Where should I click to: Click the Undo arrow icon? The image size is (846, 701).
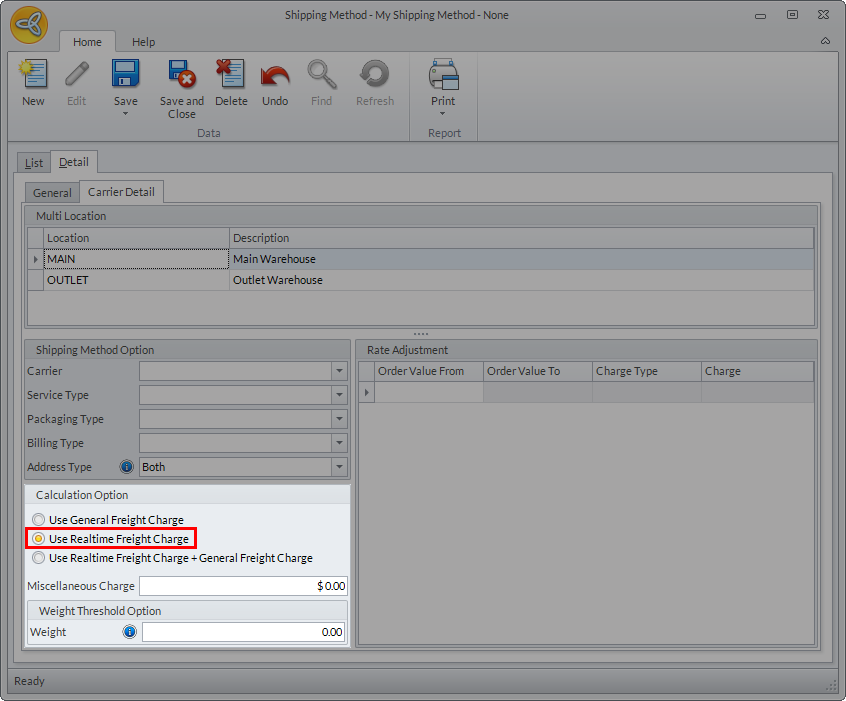(275, 76)
